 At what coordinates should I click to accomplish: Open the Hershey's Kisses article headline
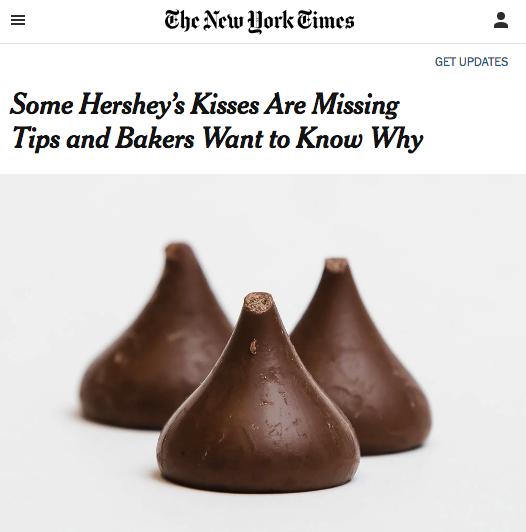[216, 121]
